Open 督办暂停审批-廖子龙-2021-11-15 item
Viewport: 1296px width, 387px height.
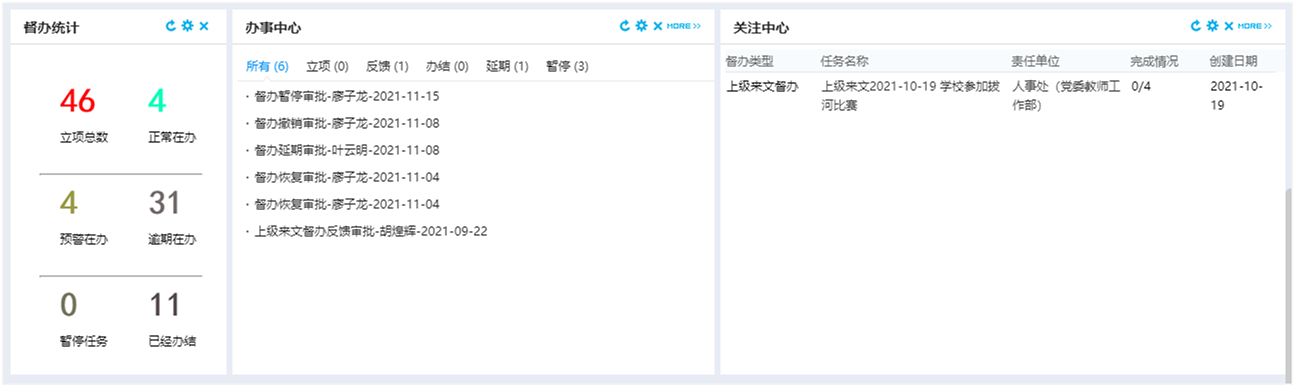(x=346, y=97)
